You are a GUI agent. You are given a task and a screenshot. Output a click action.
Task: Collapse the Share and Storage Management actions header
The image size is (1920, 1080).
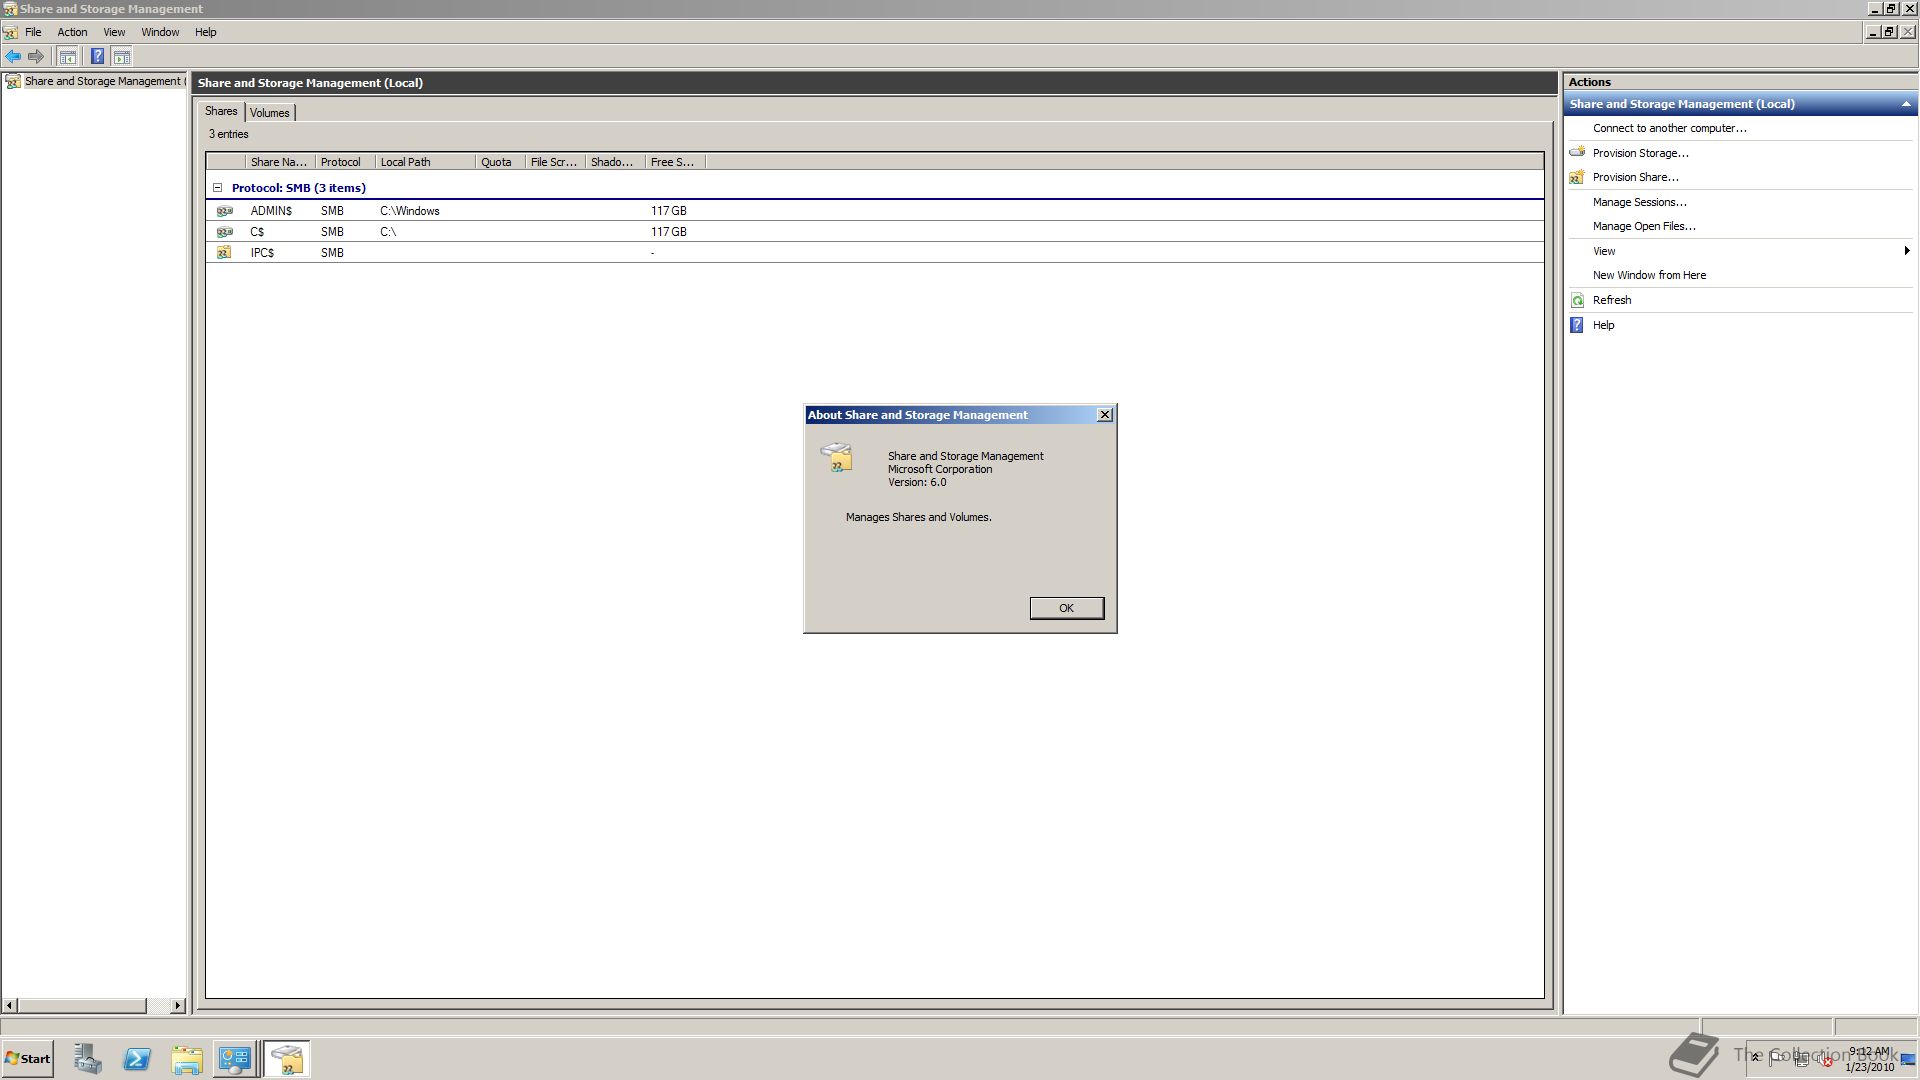[1905, 104]
